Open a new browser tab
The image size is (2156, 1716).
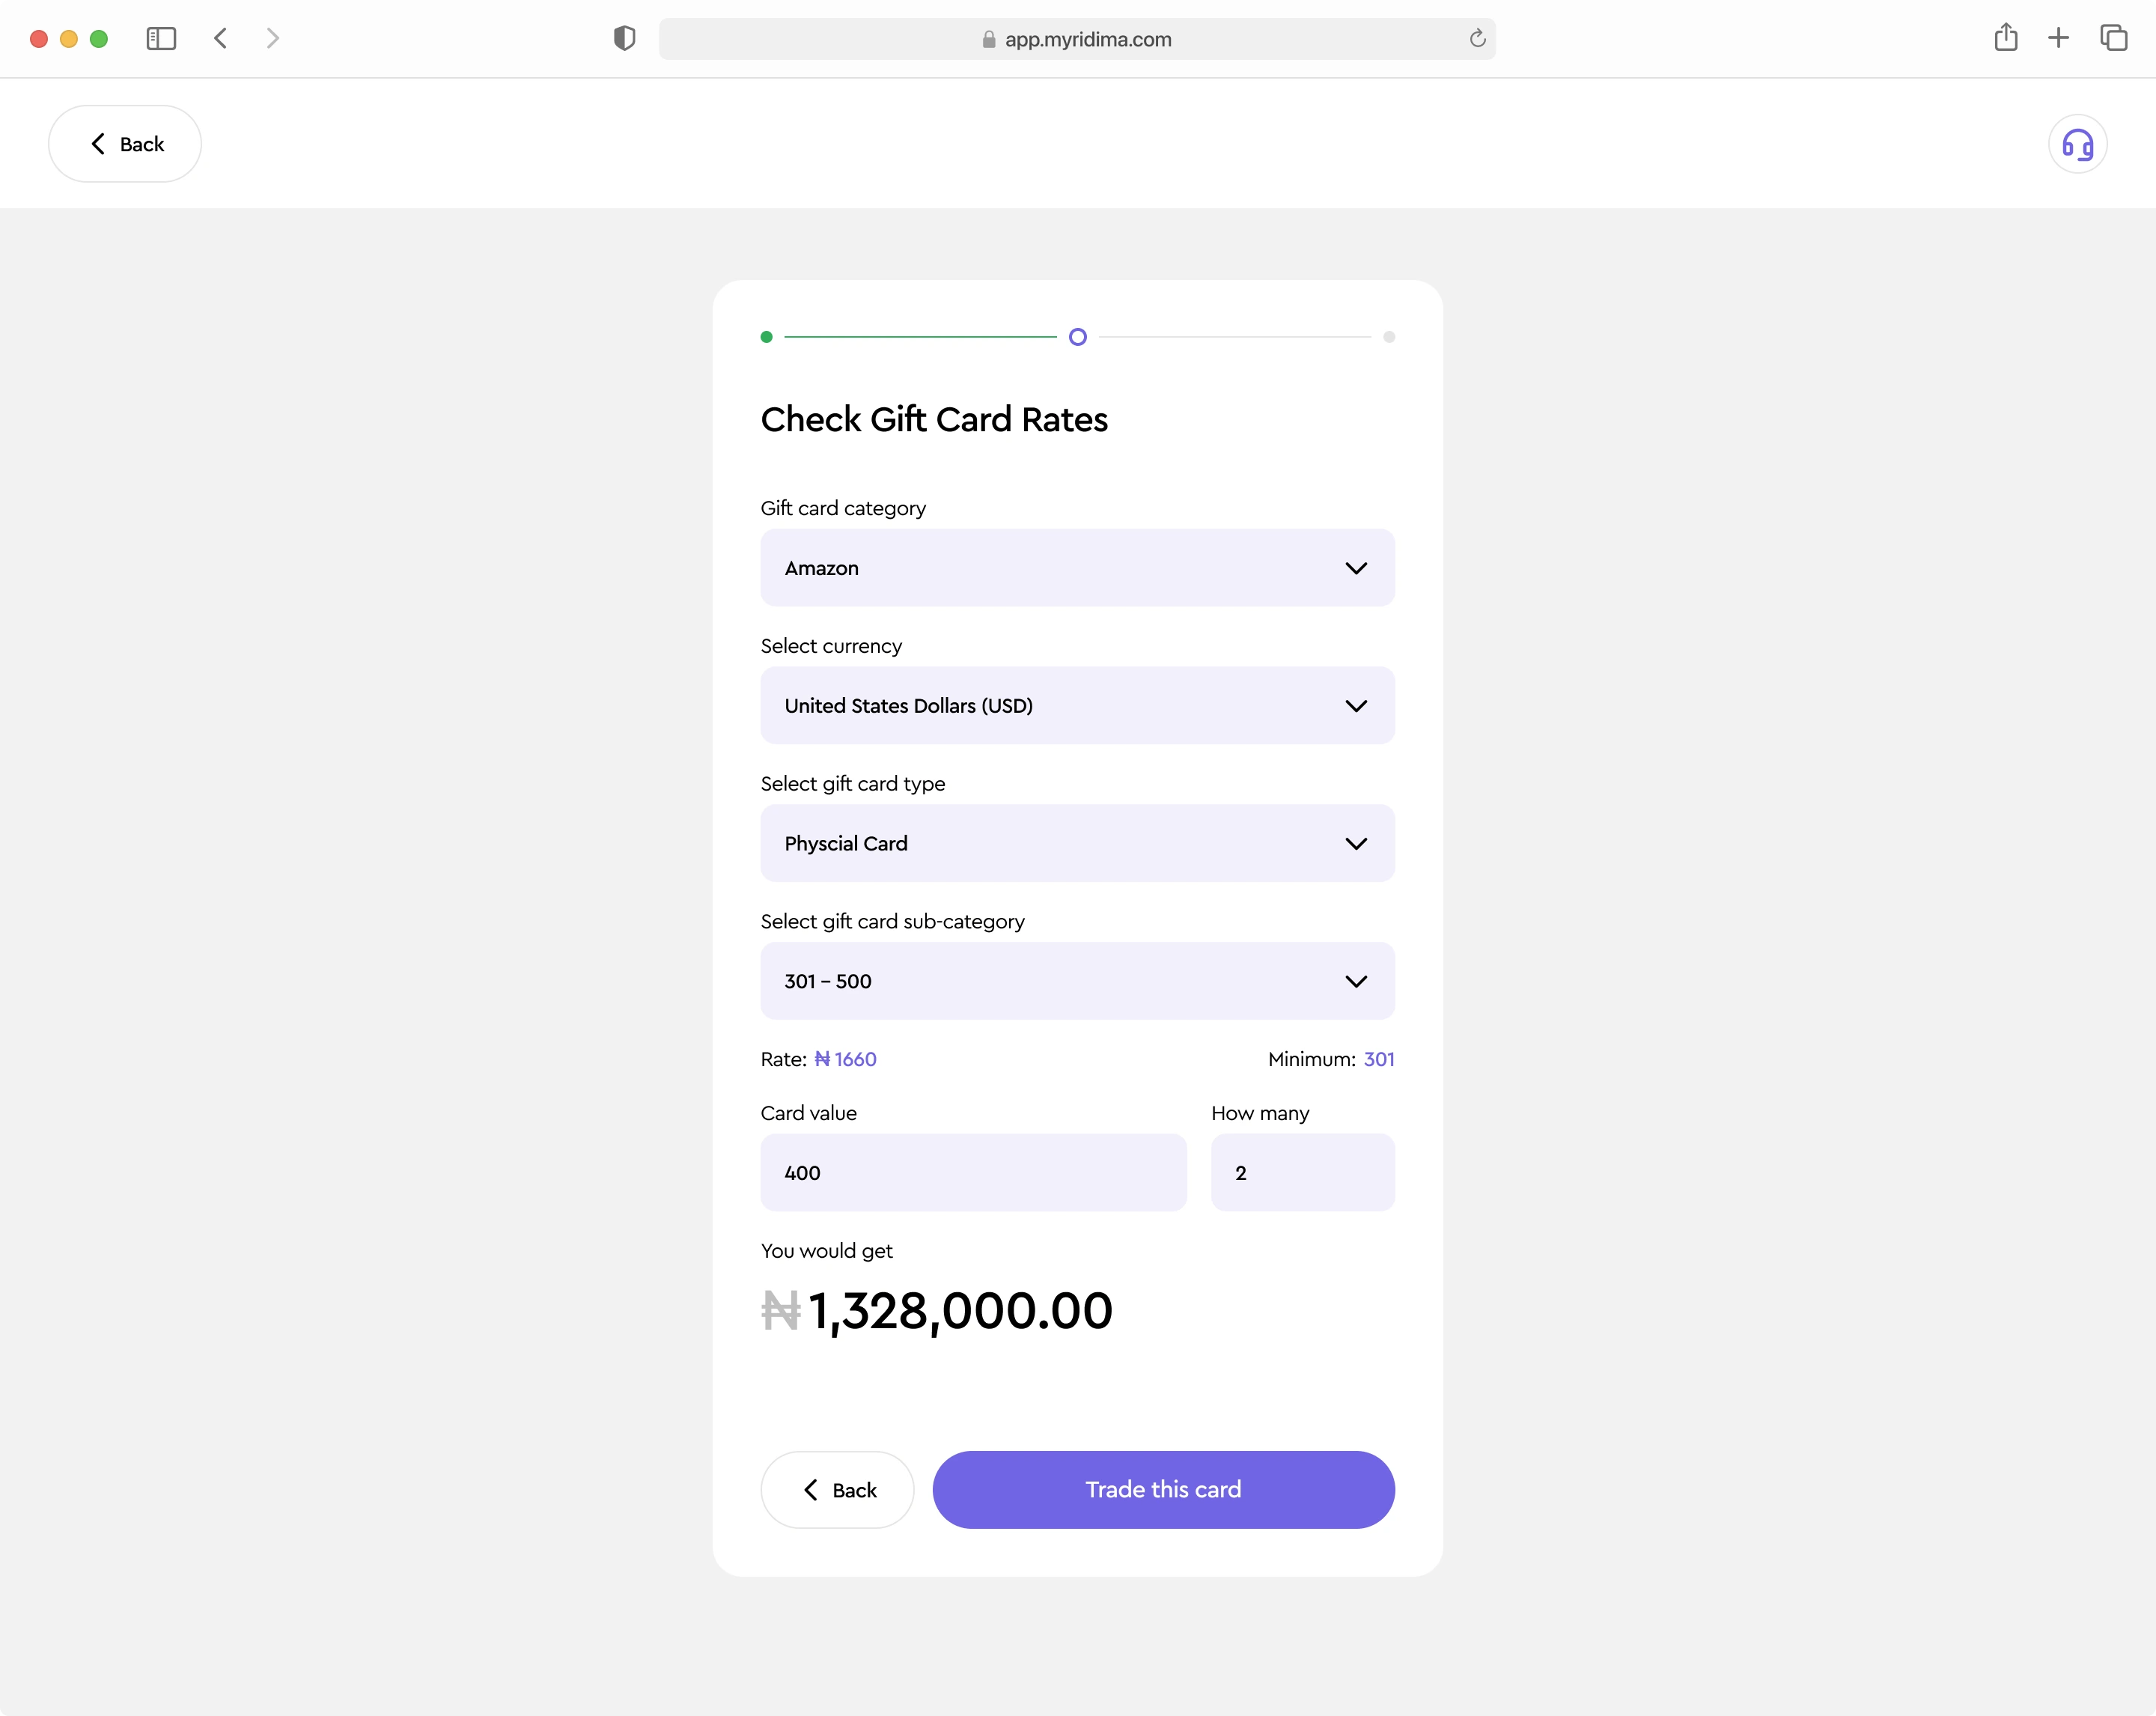2058,39
